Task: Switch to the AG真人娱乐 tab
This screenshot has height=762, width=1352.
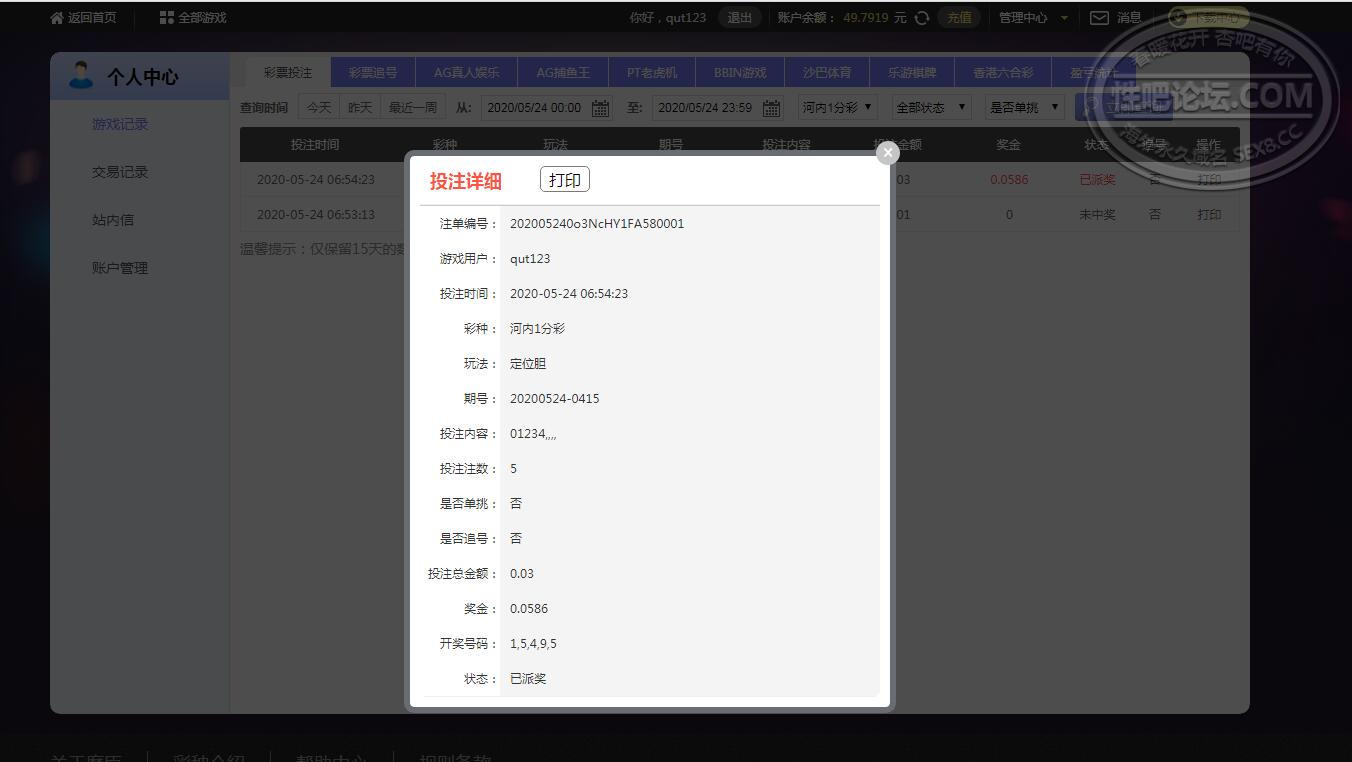Action: click(x=466, y=73)
